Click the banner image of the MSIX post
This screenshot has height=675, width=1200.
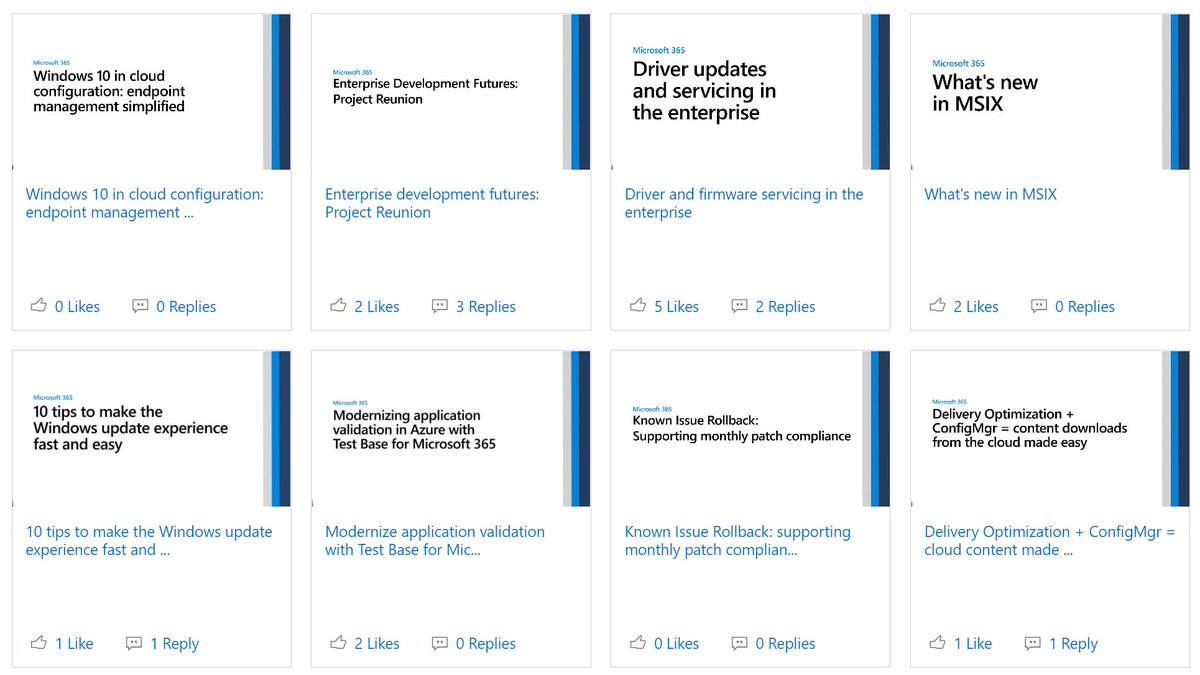click(x=1049, y=91)
